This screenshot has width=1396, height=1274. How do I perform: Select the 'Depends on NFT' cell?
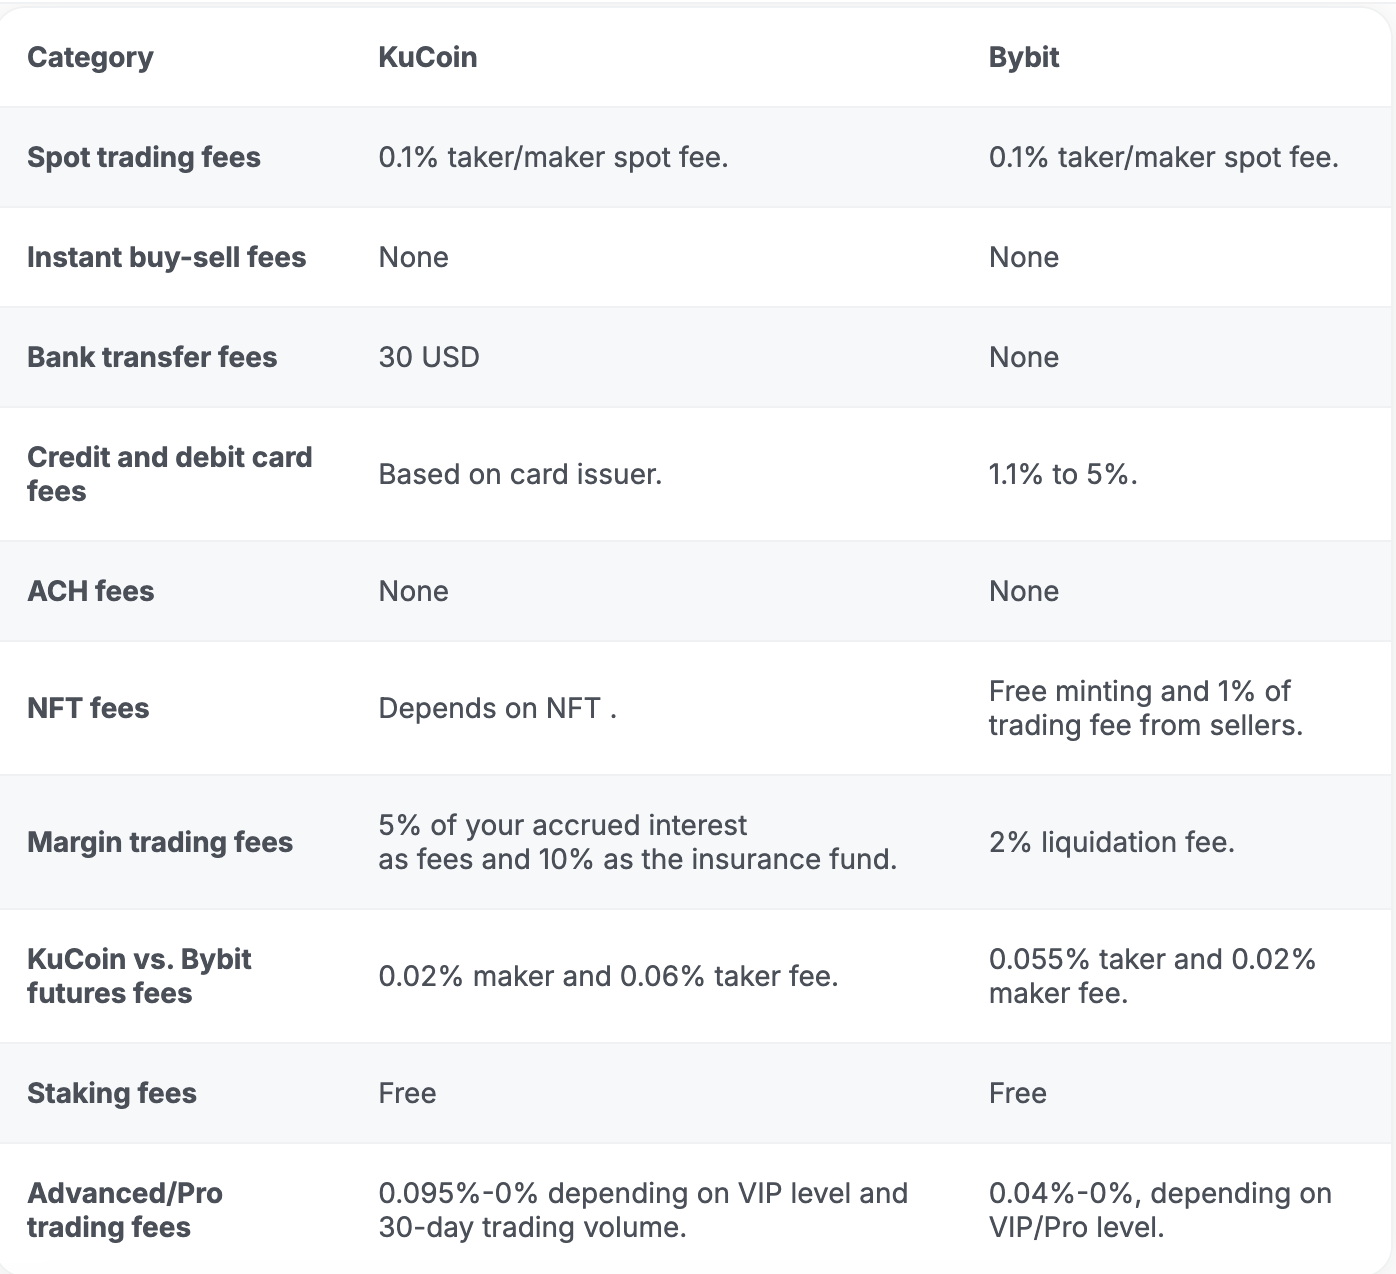(497, 708)
